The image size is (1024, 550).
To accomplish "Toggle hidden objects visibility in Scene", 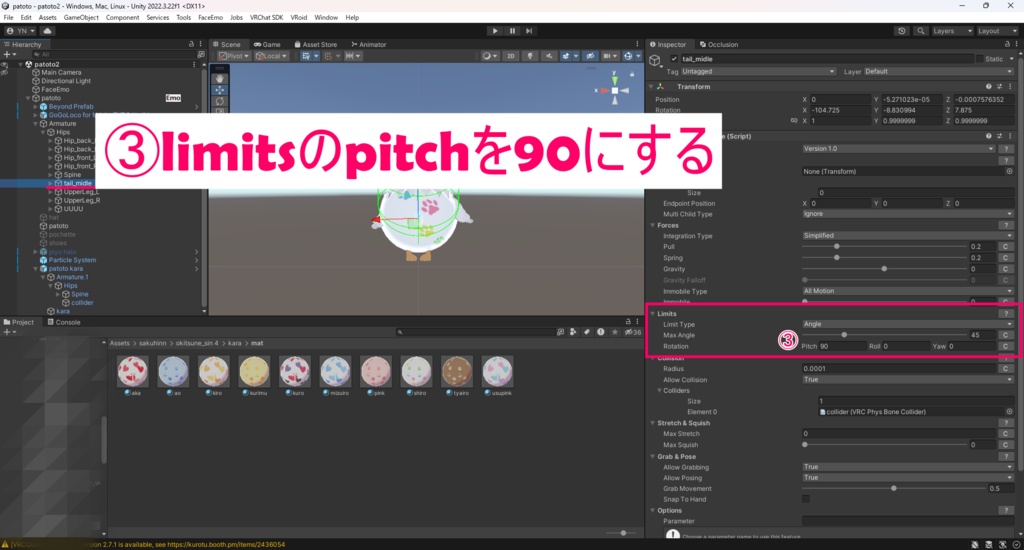I will point(590,56).
